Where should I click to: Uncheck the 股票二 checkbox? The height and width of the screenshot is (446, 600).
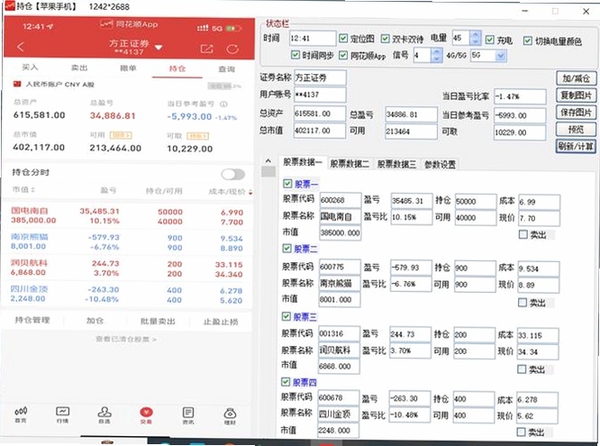point(287,249)
